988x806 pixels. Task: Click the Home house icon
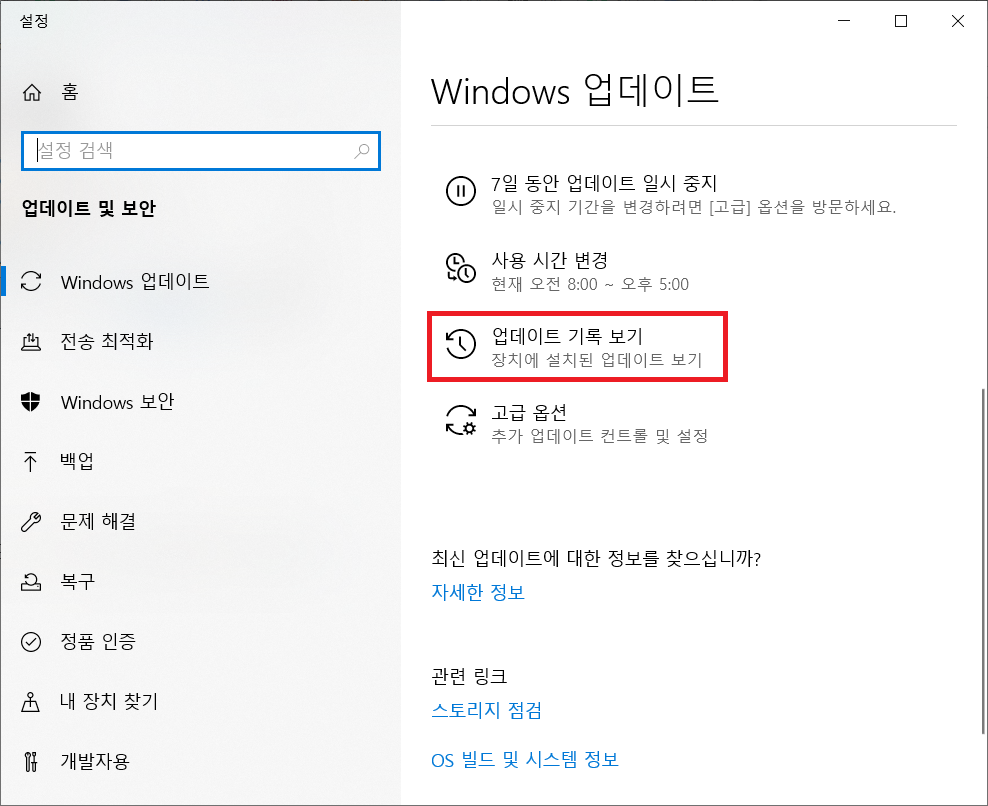point(32,93)
